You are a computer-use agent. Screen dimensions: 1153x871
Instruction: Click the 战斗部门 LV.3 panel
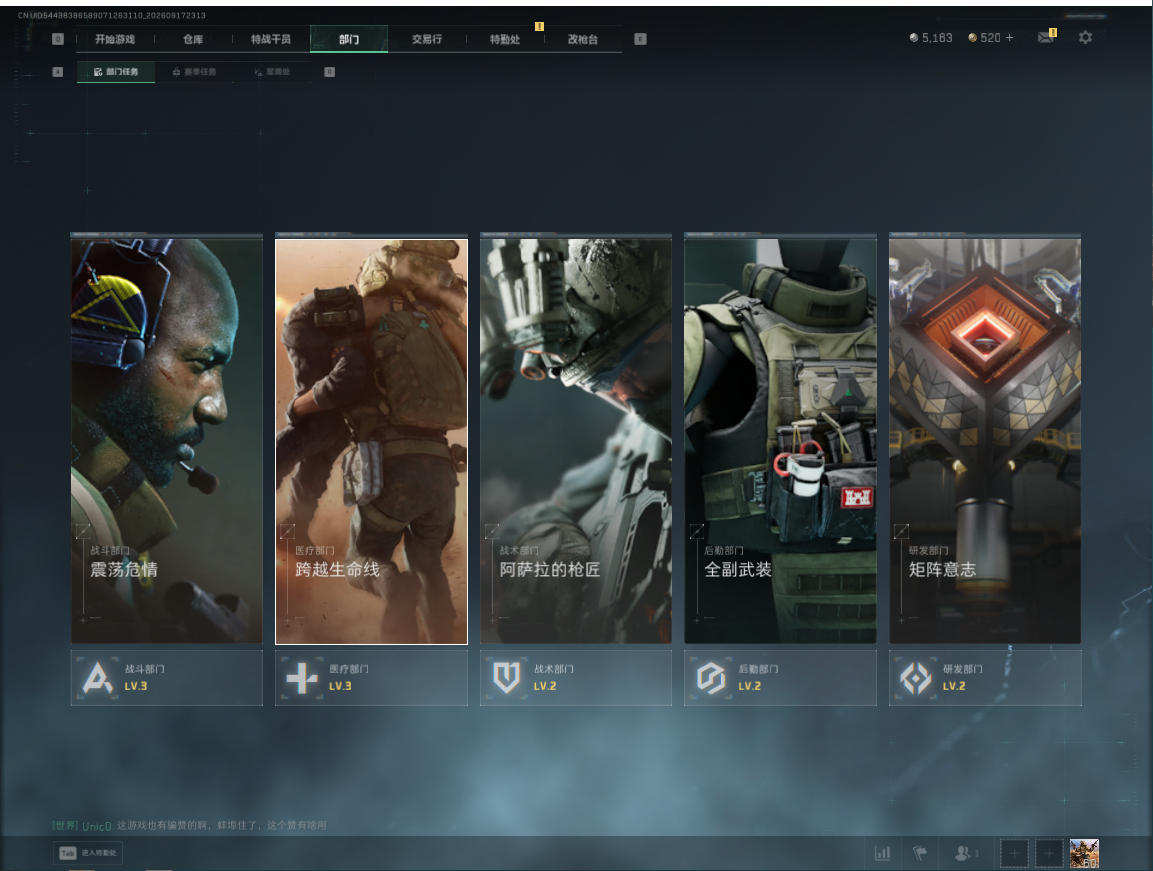[166, 678]
